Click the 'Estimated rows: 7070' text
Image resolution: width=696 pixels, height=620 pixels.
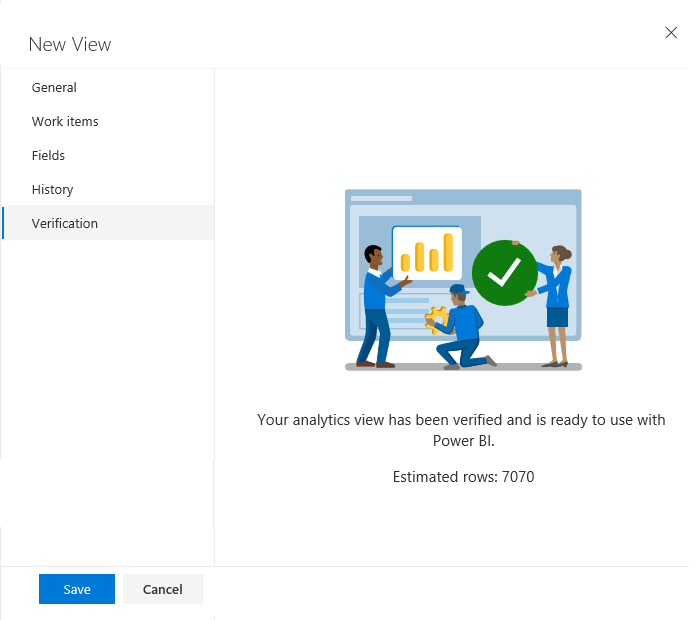pos(463,477)
